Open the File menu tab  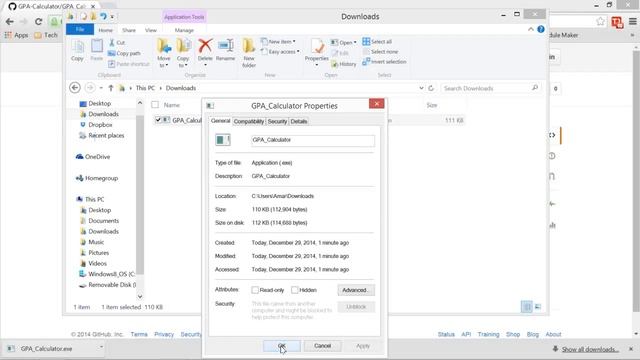tap(80, 29)
